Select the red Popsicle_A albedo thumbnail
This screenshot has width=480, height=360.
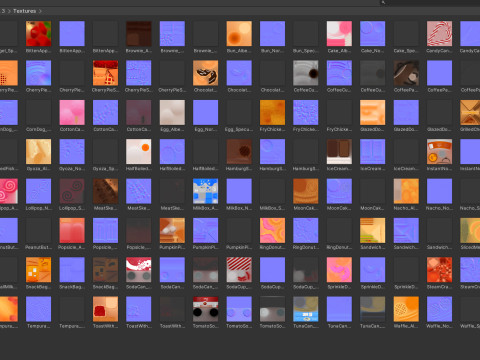tap(72, 230)
